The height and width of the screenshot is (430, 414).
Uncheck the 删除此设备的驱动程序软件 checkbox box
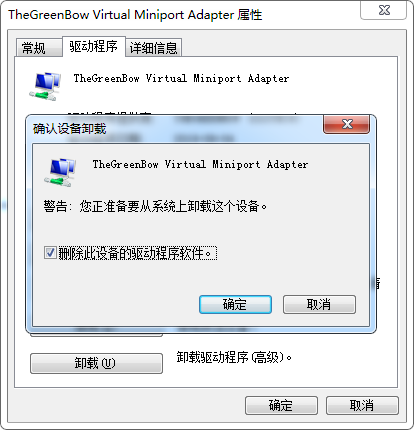click(x=50, y=253)
